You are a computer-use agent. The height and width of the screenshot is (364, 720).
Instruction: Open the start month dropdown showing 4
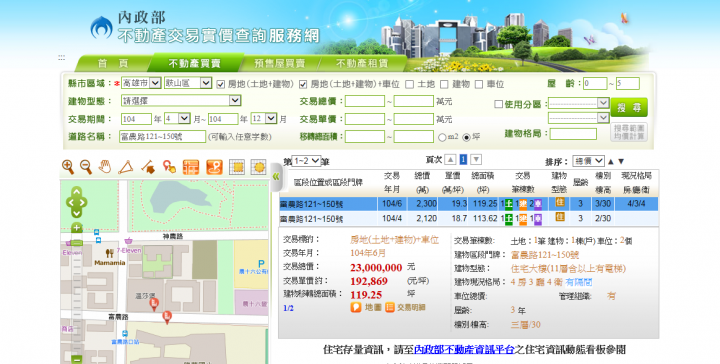click(x=177, y=119)
